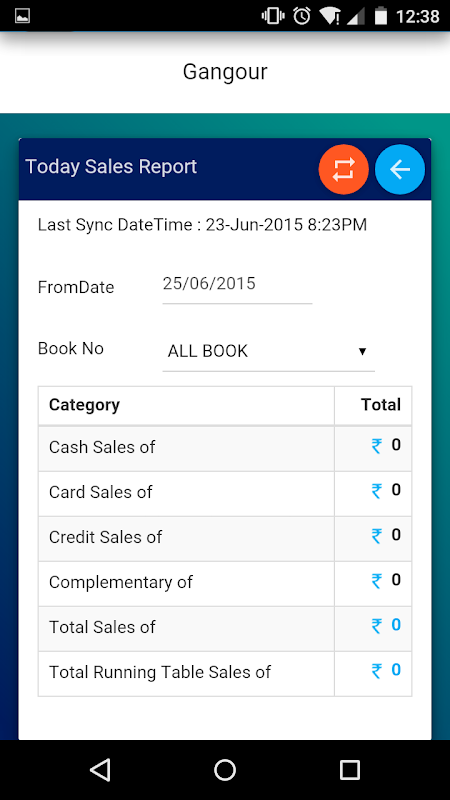
Task: Tap the picture notification icon in status bar
Action: 22,16
